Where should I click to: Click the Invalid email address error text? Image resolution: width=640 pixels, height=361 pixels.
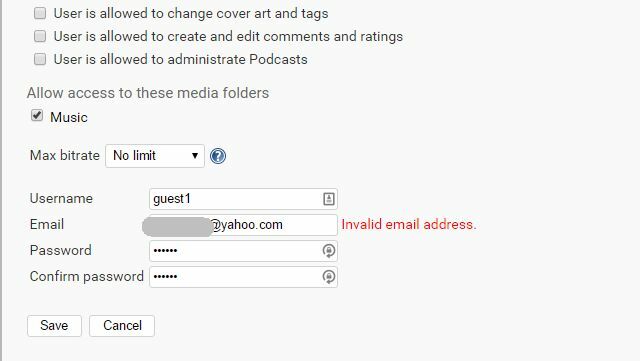coord(409,224)
